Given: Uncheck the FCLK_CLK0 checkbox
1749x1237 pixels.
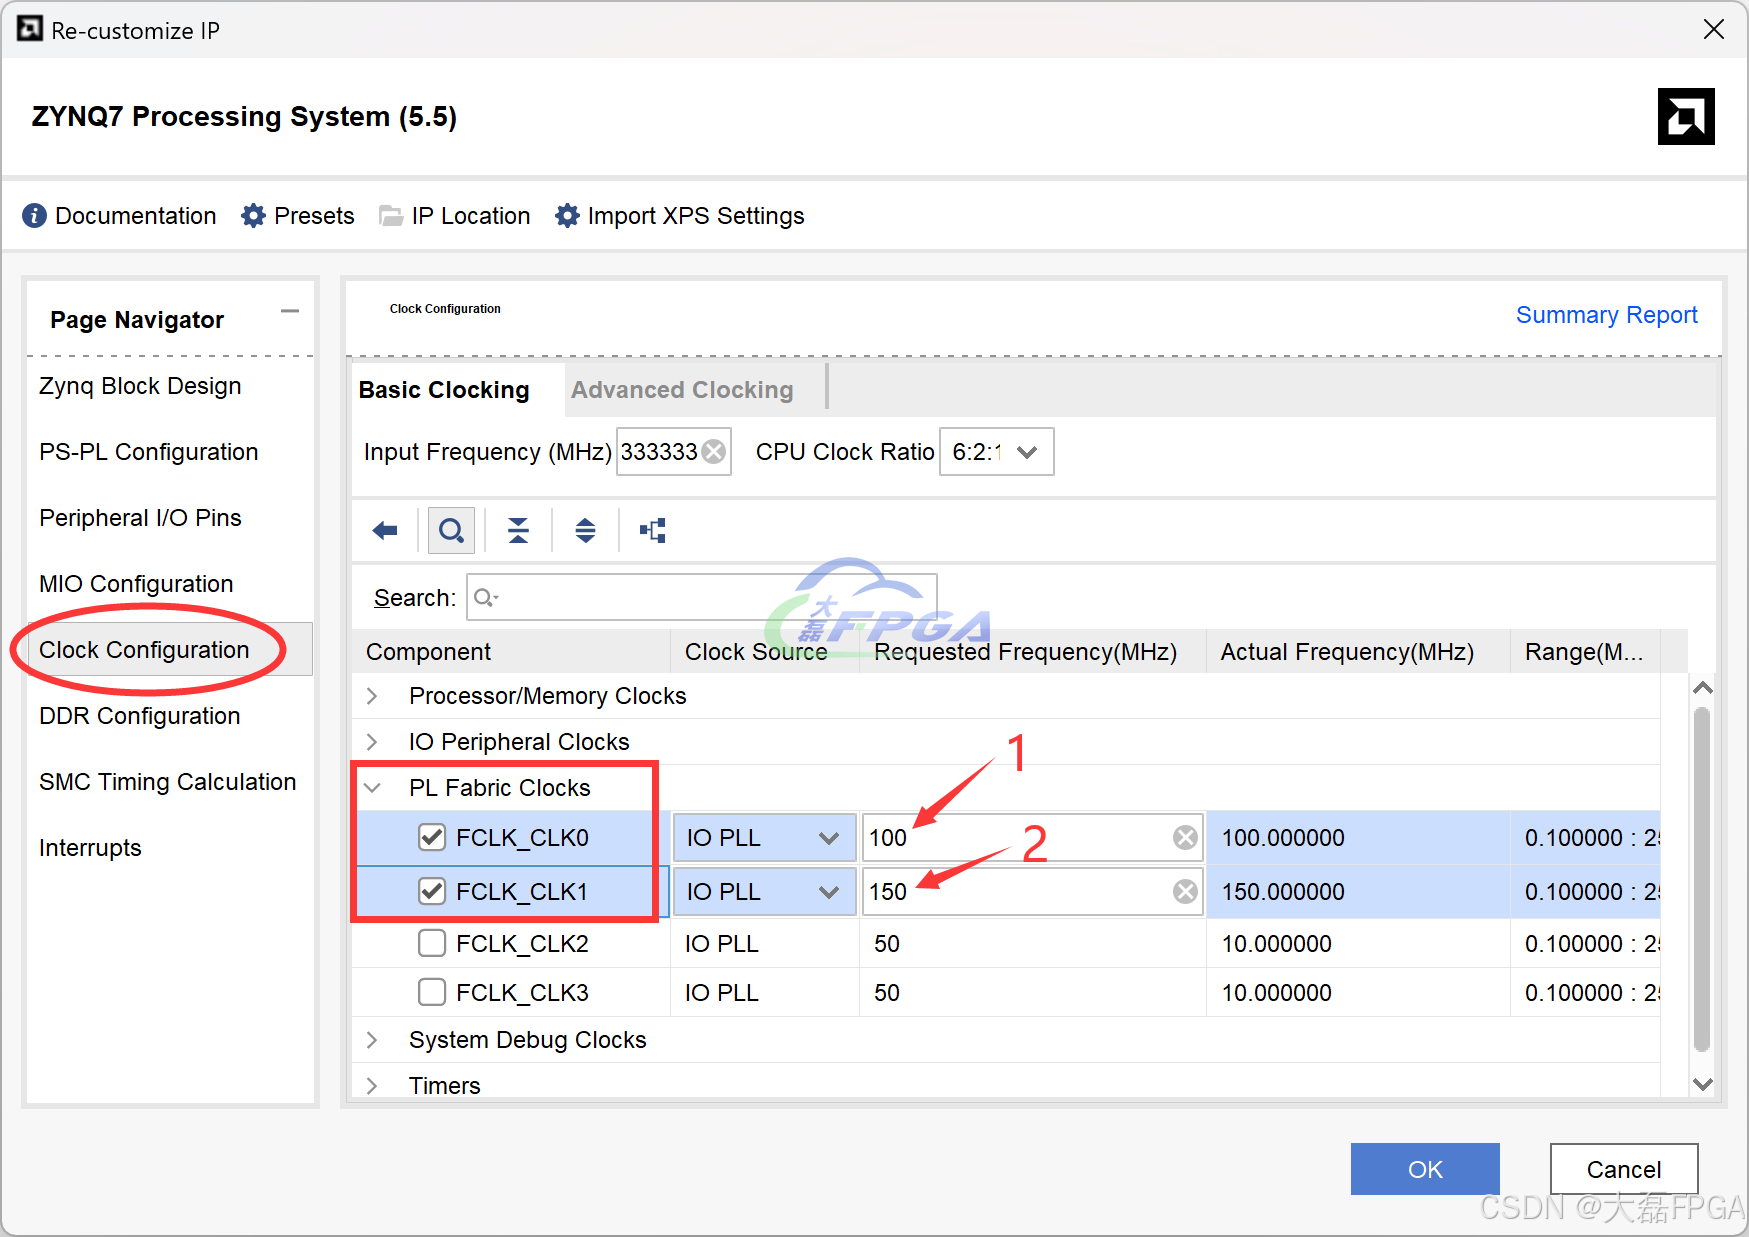Looking at the screenshot, I should tap(432, 838).
